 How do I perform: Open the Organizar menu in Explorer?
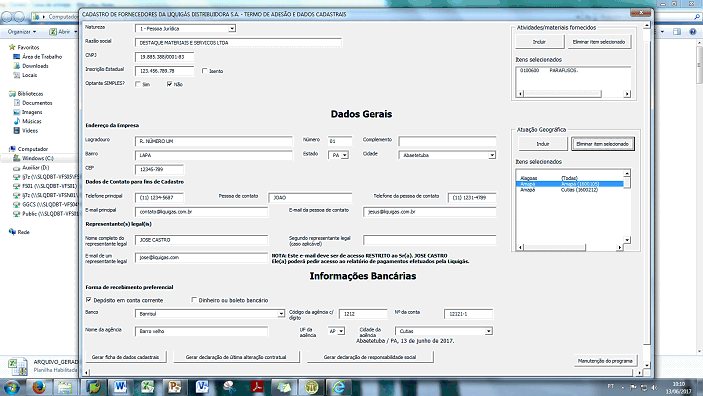click(x=22, y=32)
